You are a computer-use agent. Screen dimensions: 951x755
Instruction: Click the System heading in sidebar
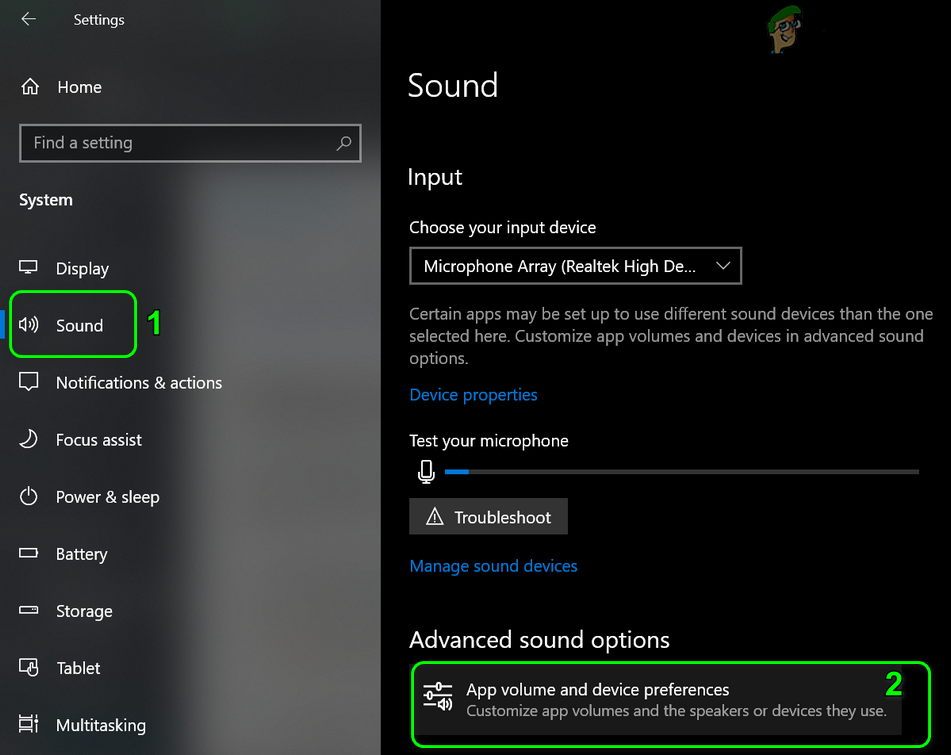pyautogui.click(x=45, y=200)
